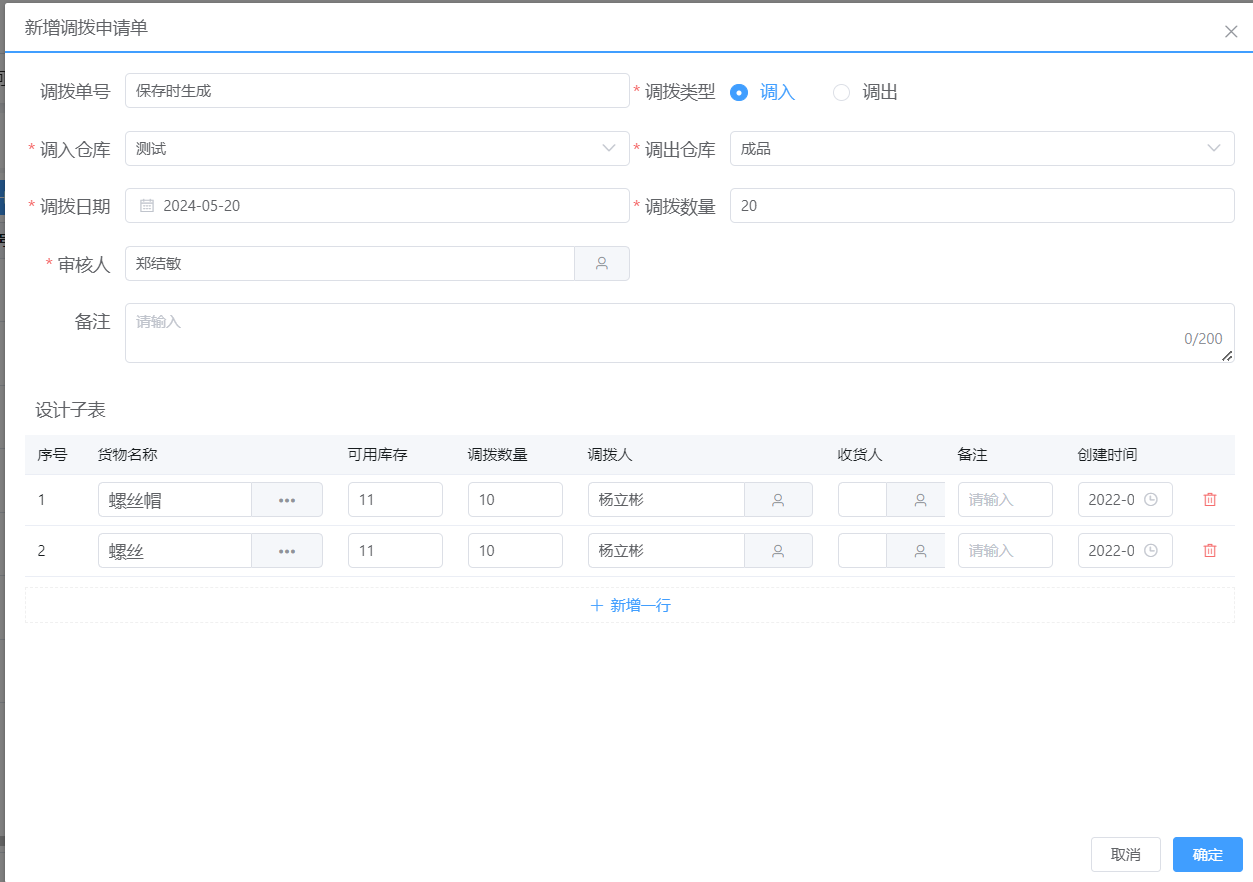Click the clock icon in row 2 创建时间
Image resolution: width=1253 pixels, height=882 pixels.
pos(1151,551)
